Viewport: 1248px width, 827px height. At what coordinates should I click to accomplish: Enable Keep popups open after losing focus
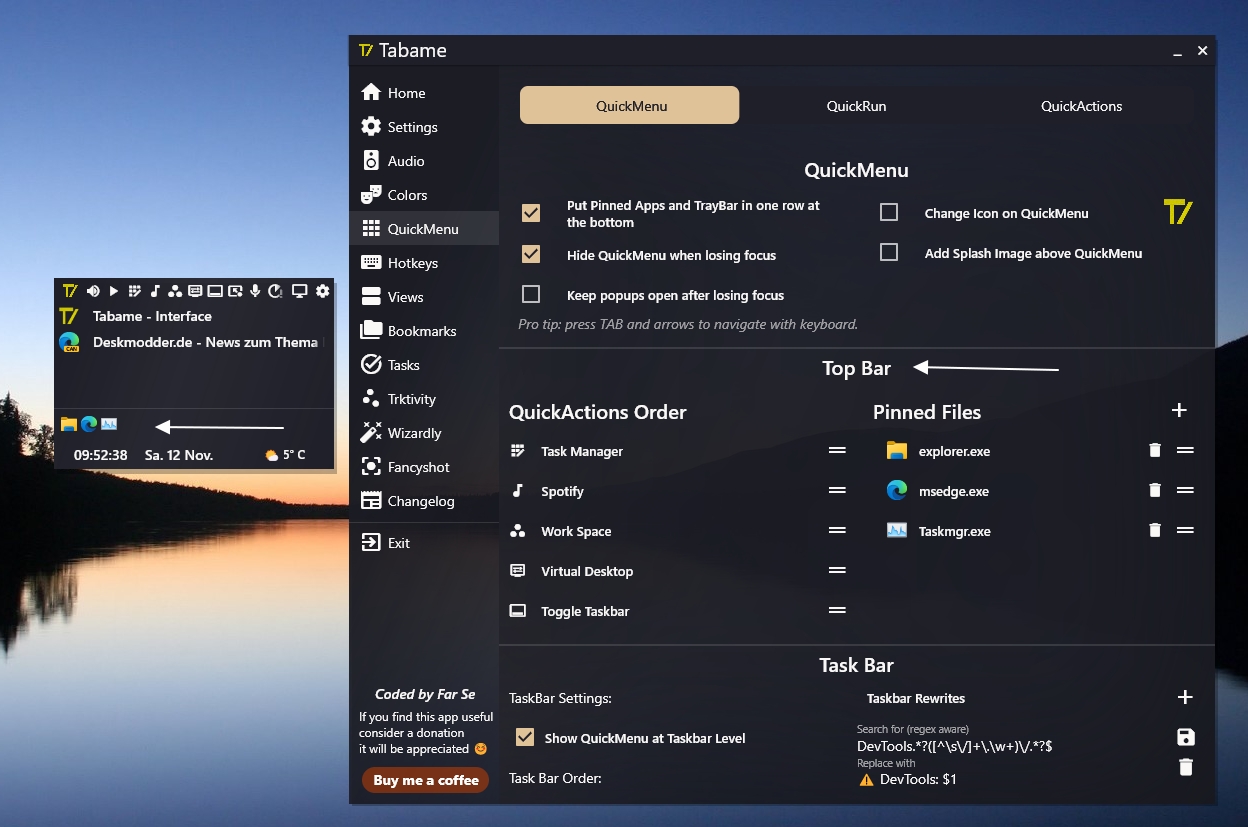531,294
